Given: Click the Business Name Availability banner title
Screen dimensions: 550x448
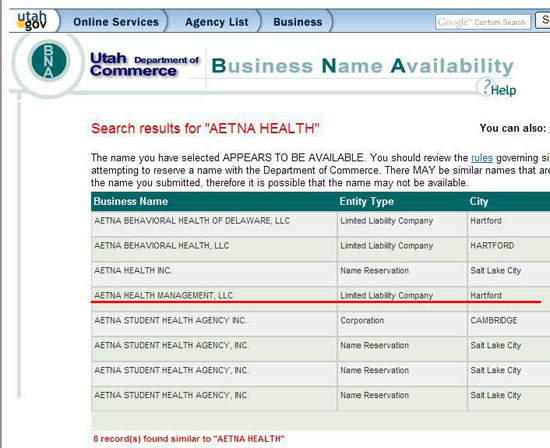Looking at the screenshot, I should [363, 66].
